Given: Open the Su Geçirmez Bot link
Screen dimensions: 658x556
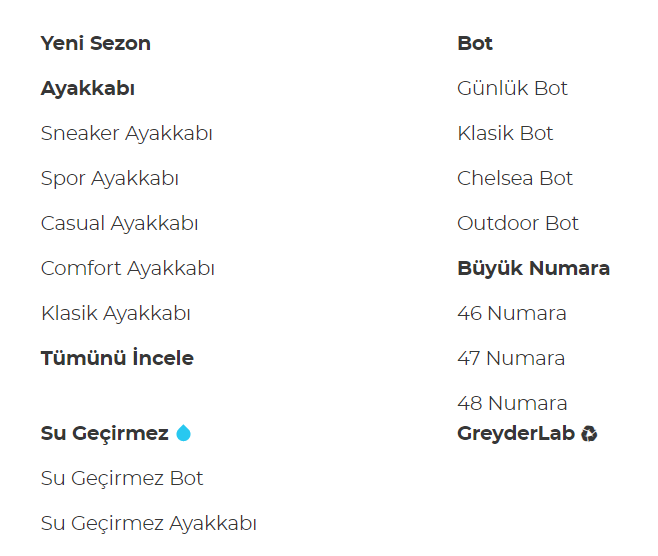Looking at the screenshot, I should pyautogui.click(x=122, y=478).
